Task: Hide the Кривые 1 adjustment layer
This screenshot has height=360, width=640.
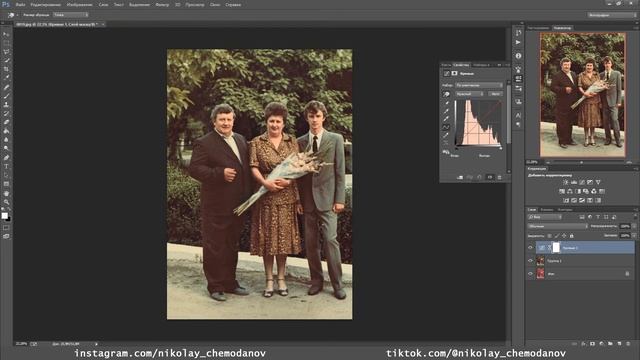Action: (x=531, y=248)
